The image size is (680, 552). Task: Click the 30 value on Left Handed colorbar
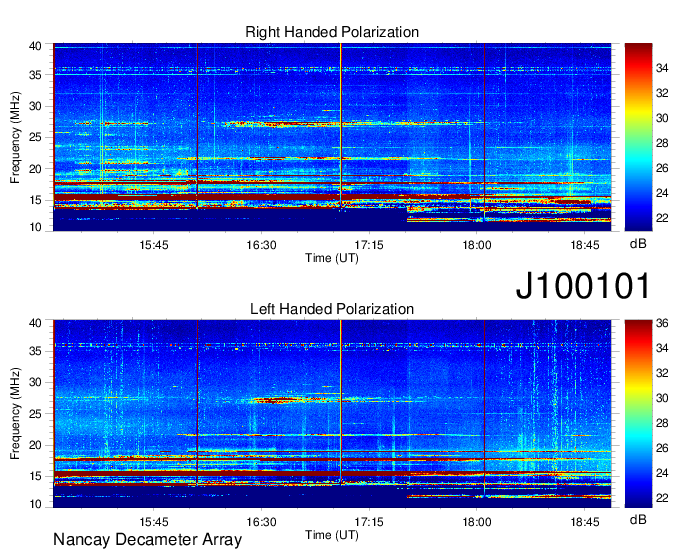(x=662, y=398)
